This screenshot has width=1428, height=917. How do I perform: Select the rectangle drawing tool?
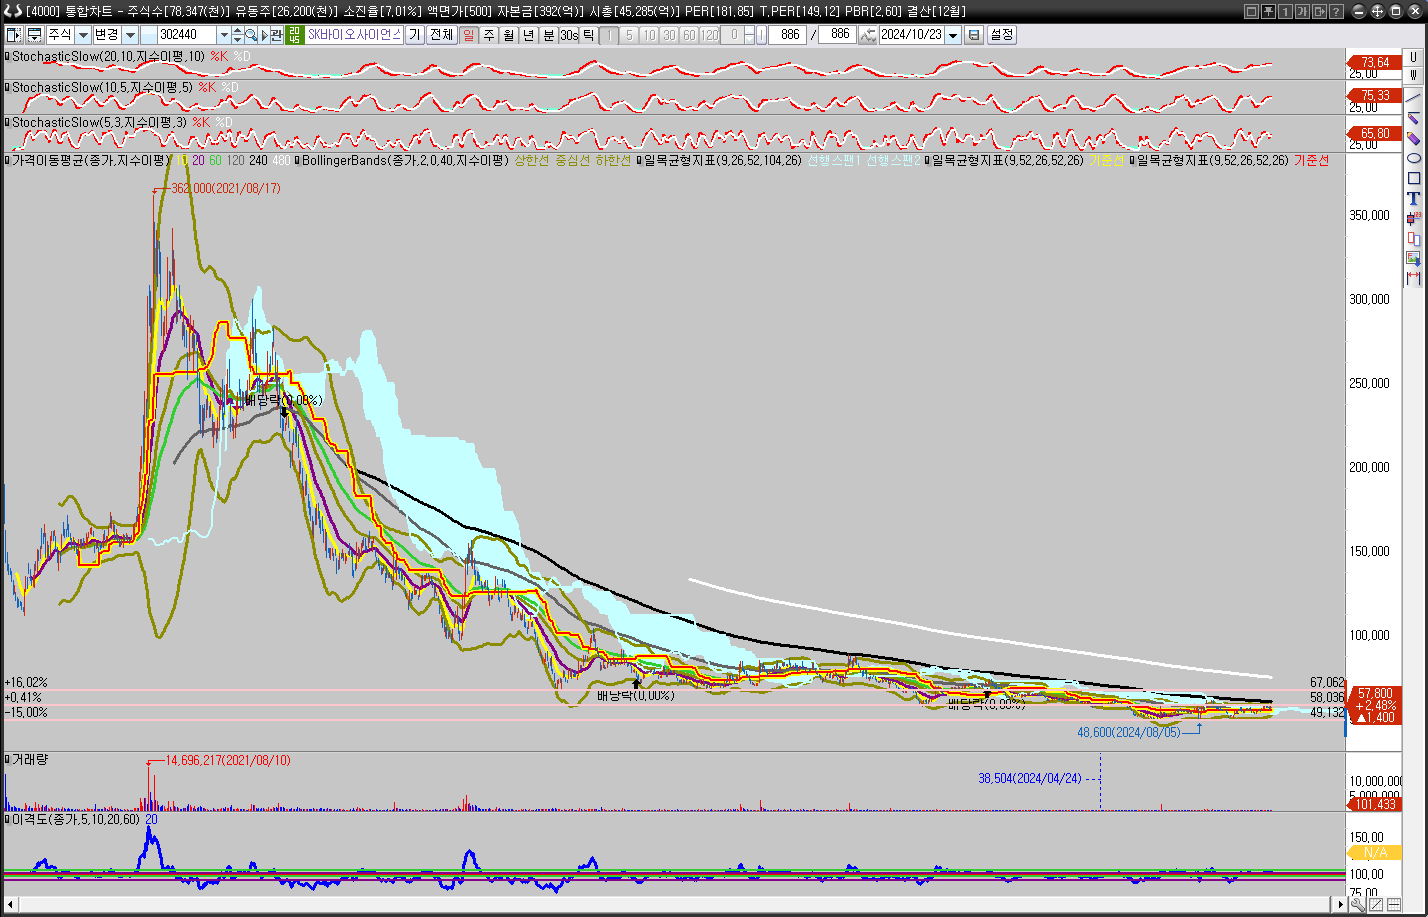(x=1413, y=178)
